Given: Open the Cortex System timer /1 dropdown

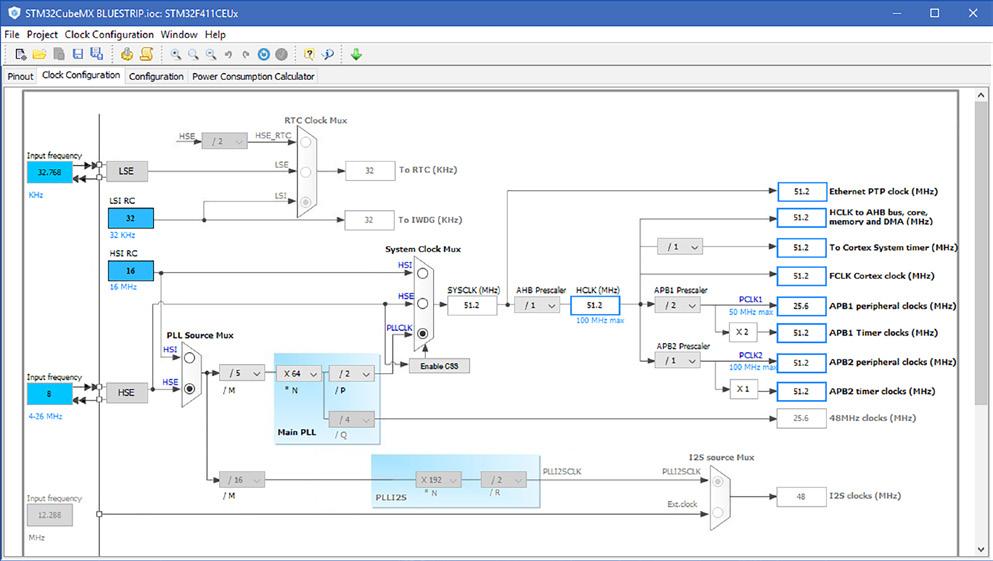Looking at the screenshot, I should pyautogui.click(x=680, y=247).
